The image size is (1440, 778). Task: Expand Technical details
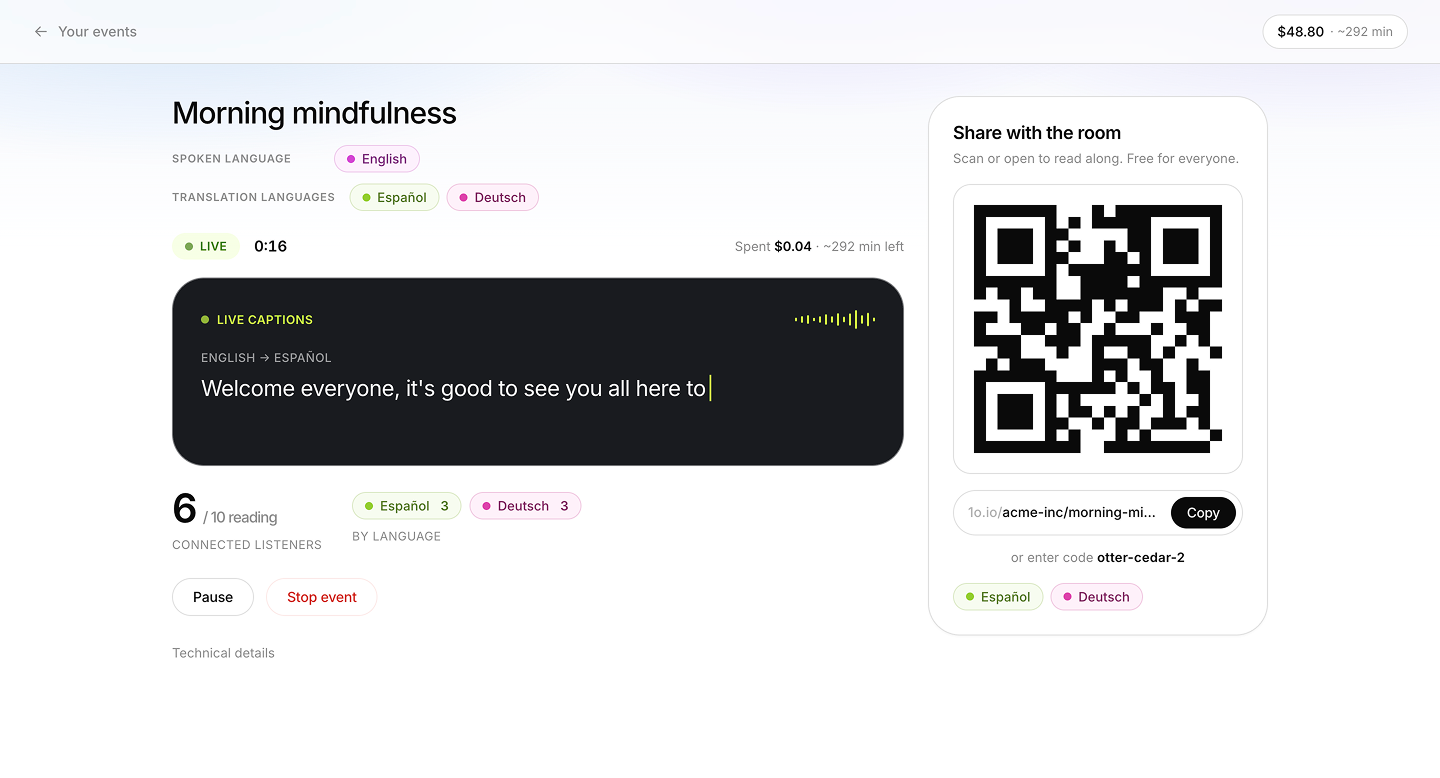pos(223,653)
